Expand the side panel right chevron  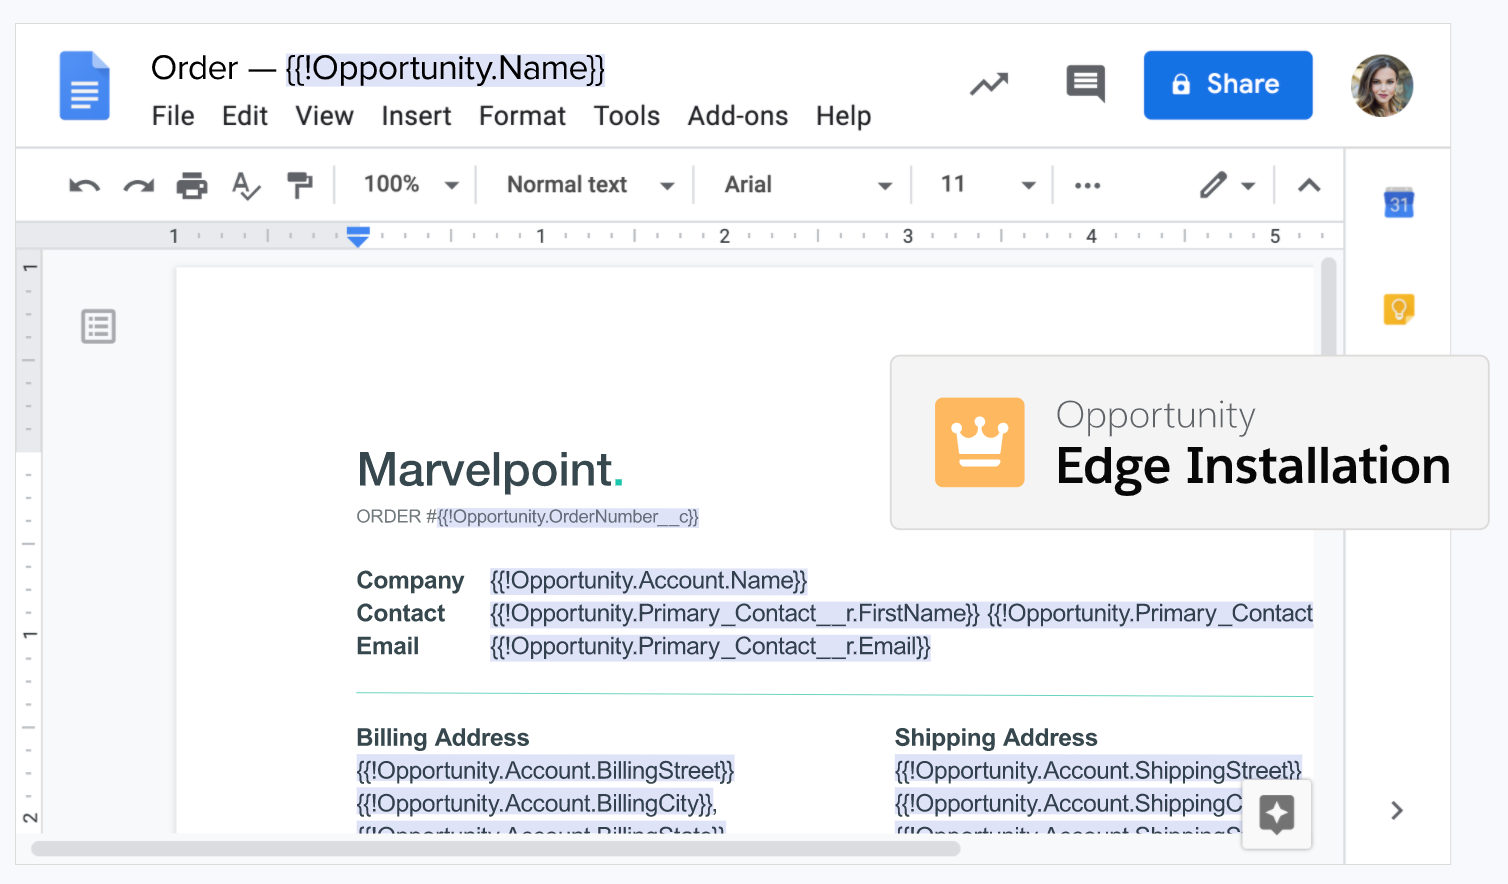(x=1397, y=810)
